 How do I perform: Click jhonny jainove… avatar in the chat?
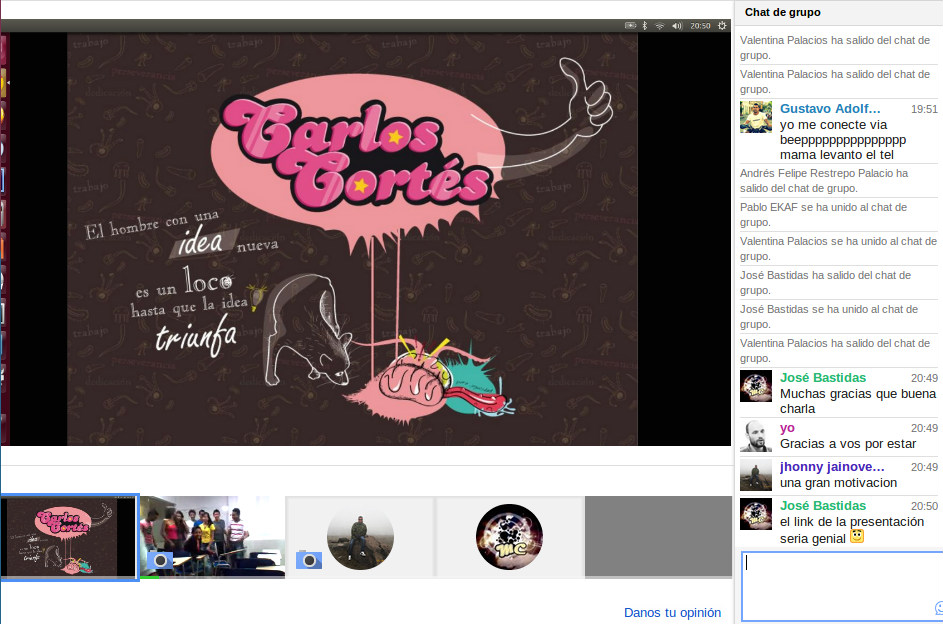[x=755, y=475]
